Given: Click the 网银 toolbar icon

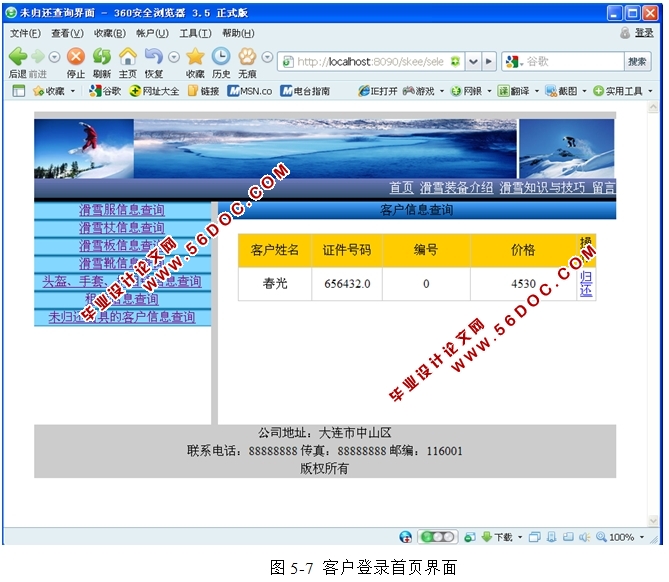Looking at the screenshot, I should pos(456,91).
